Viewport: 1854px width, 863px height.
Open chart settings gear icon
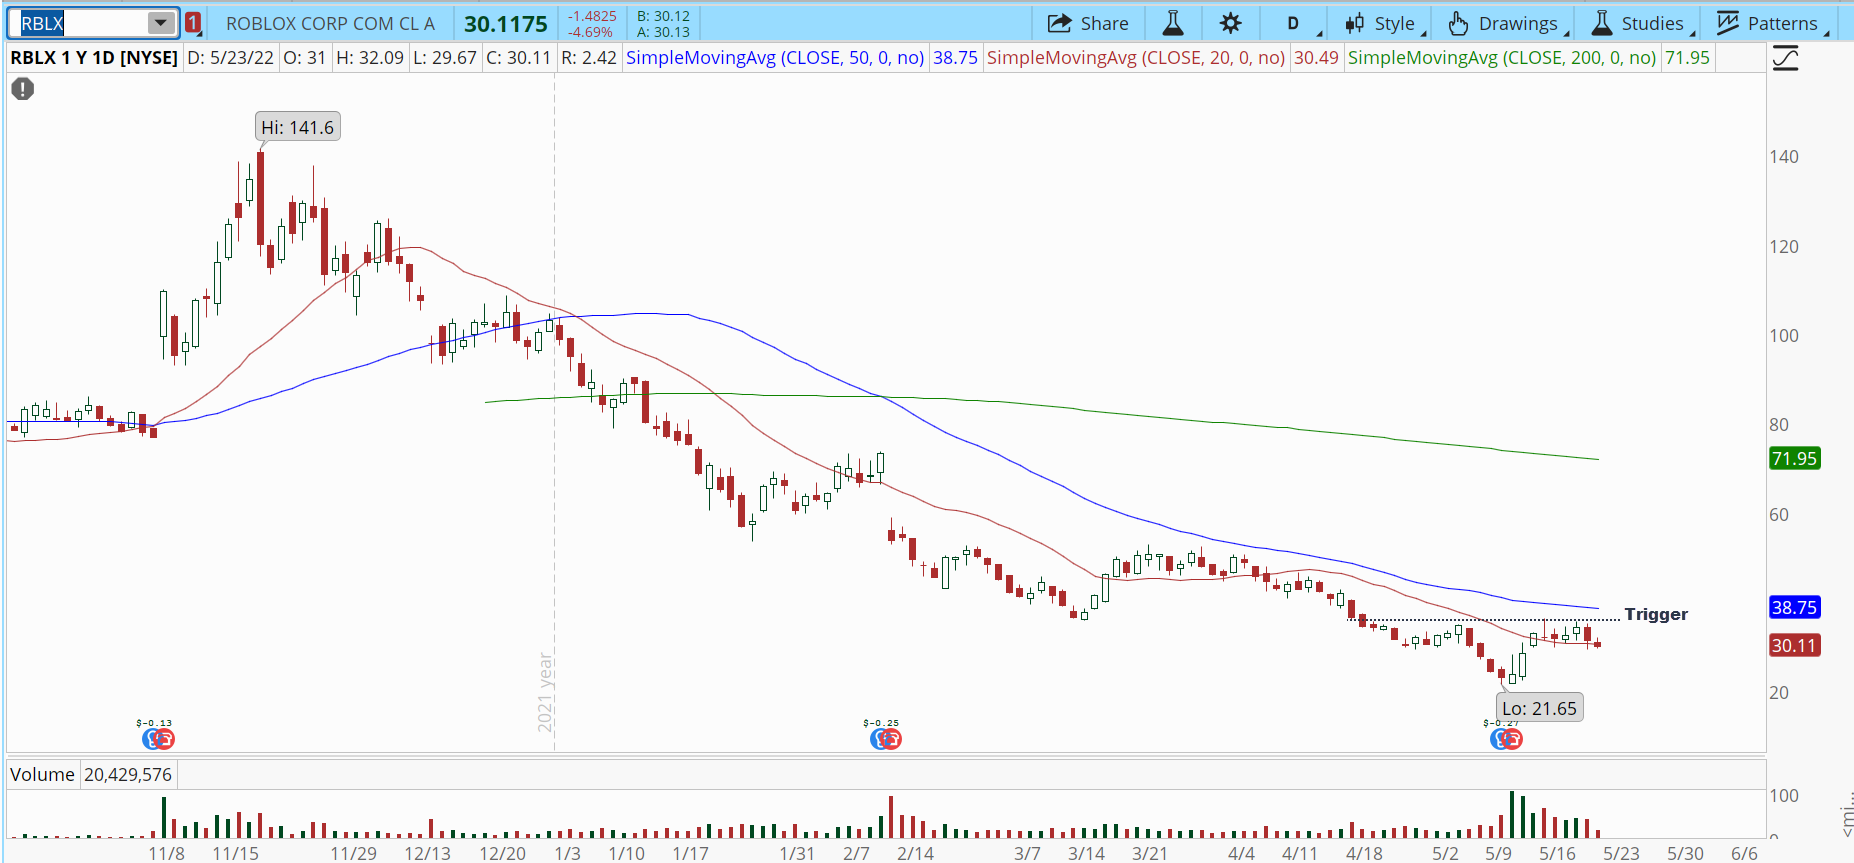1231,23
